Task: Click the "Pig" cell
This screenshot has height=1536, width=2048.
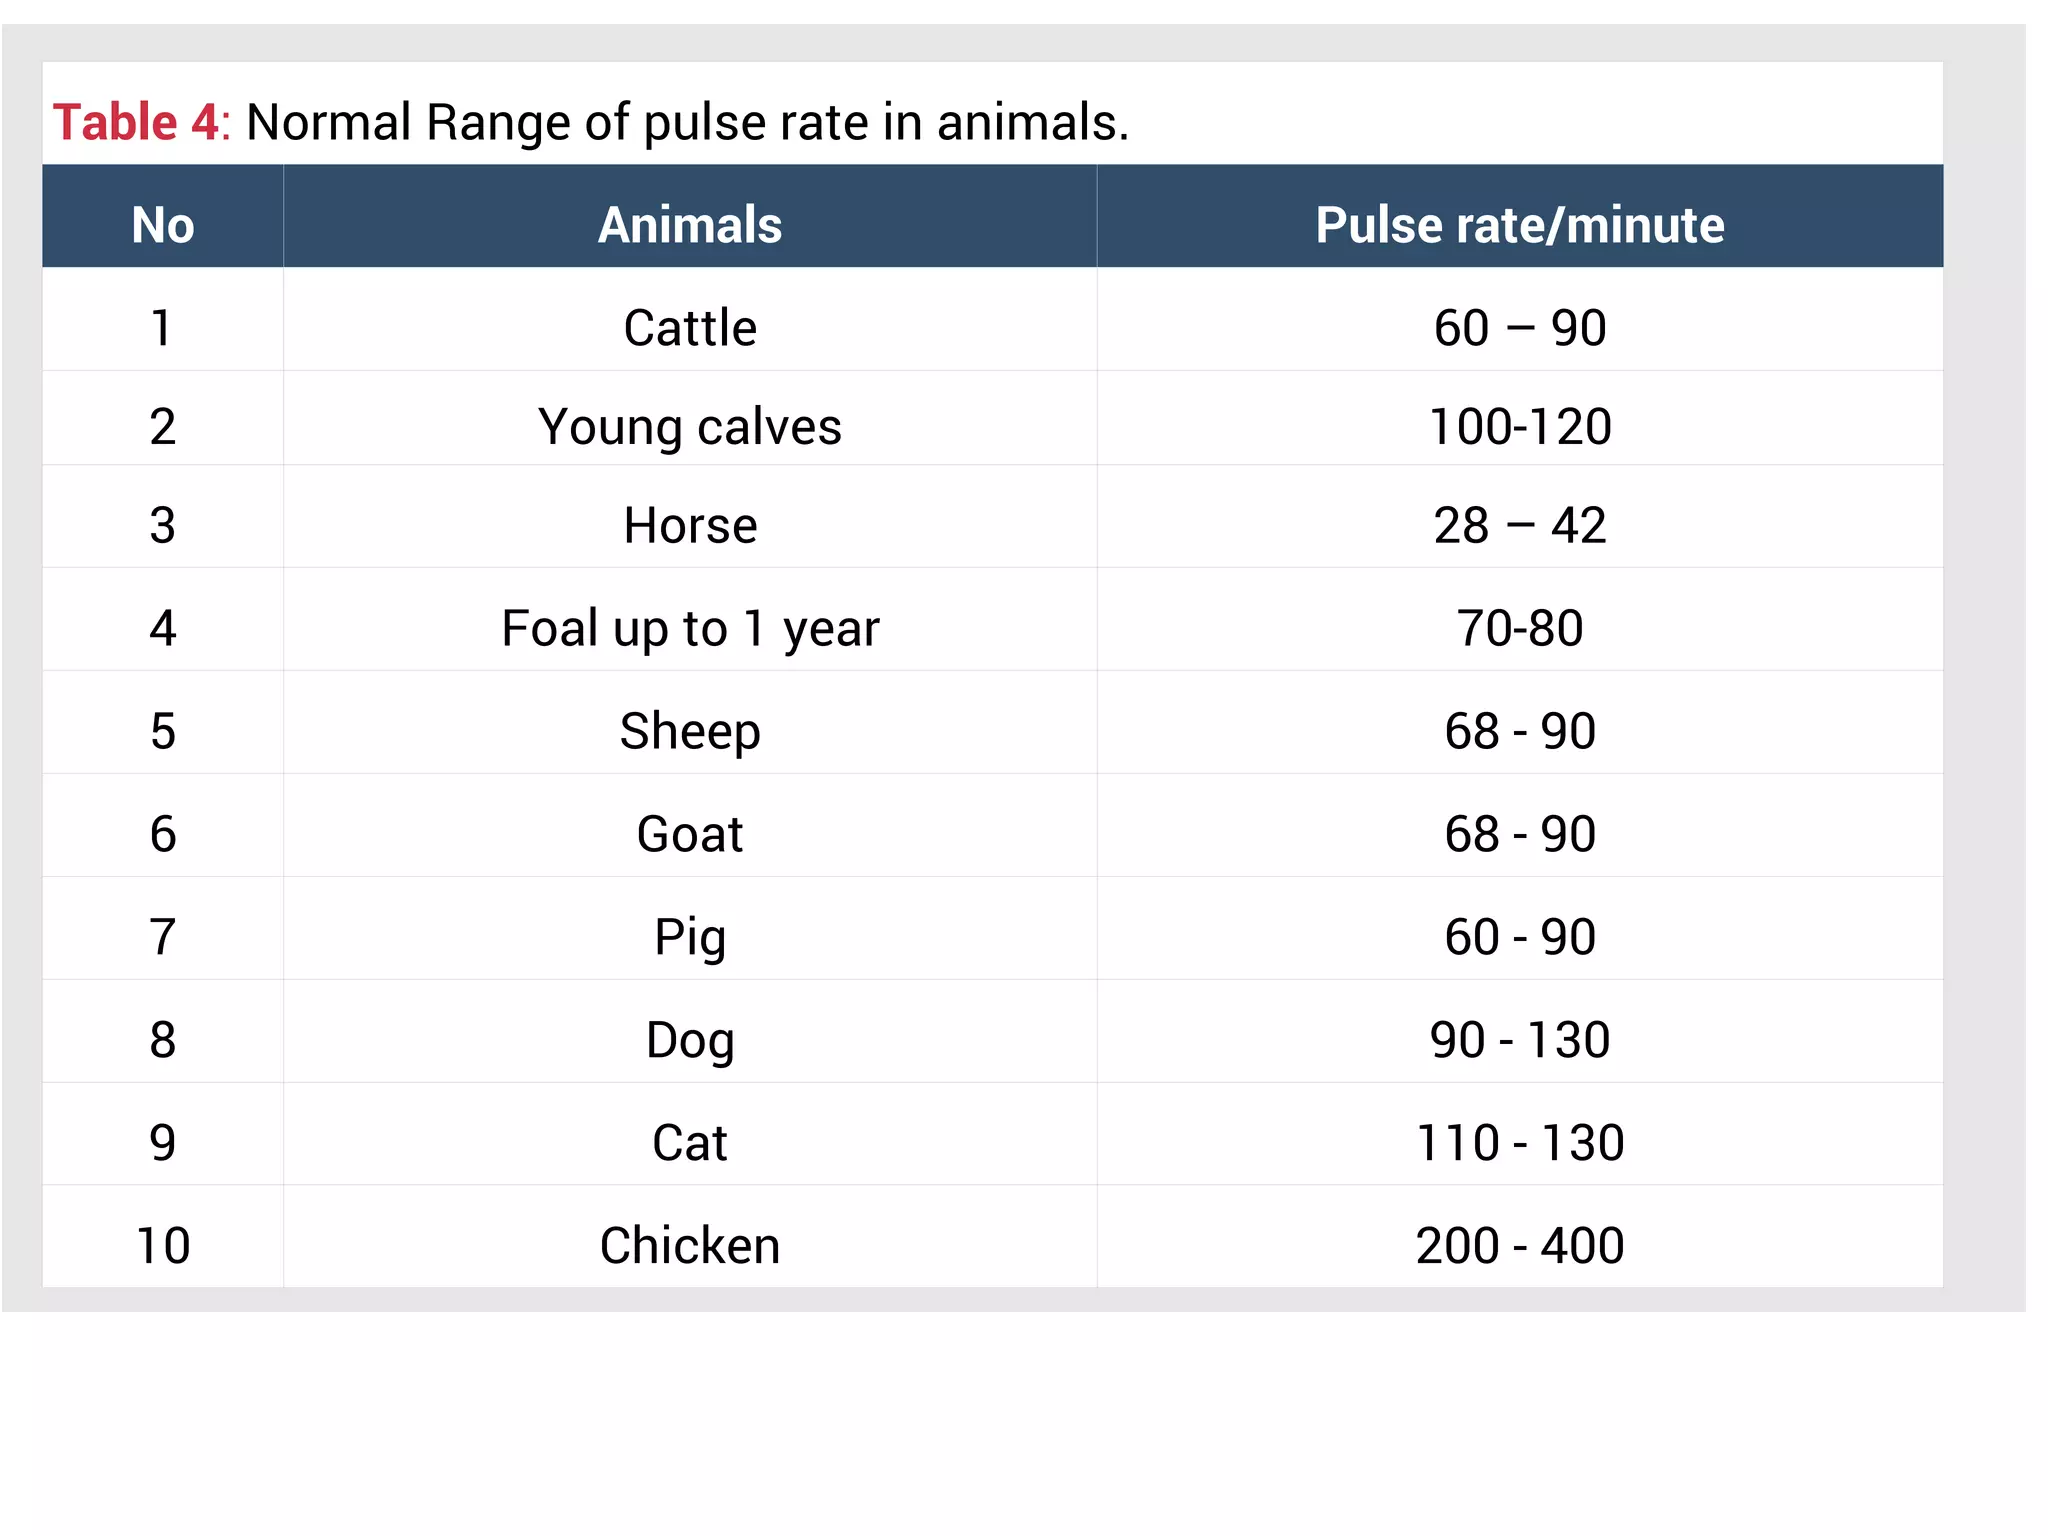Action: [x=690, y=938]
